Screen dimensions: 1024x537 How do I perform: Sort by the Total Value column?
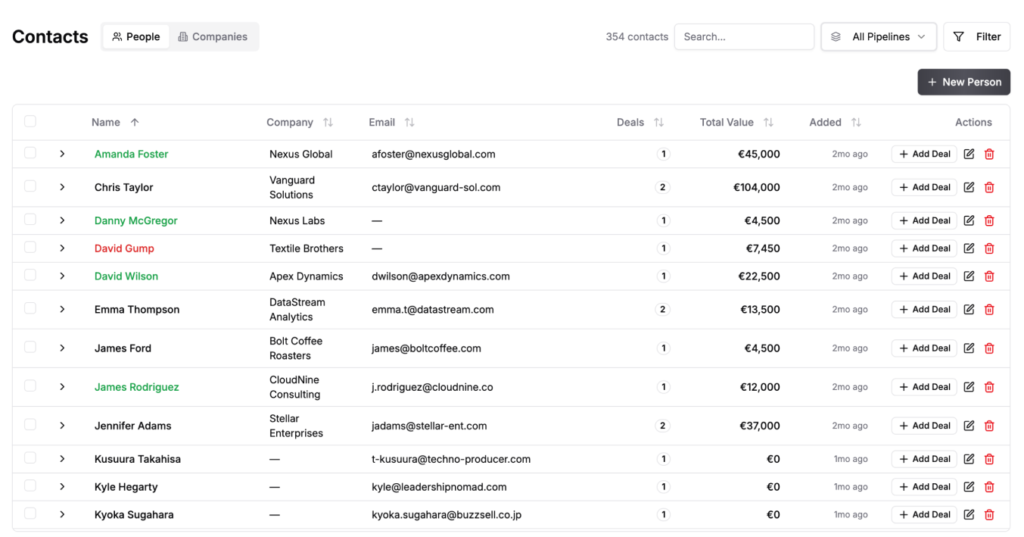tap(736, 122)
